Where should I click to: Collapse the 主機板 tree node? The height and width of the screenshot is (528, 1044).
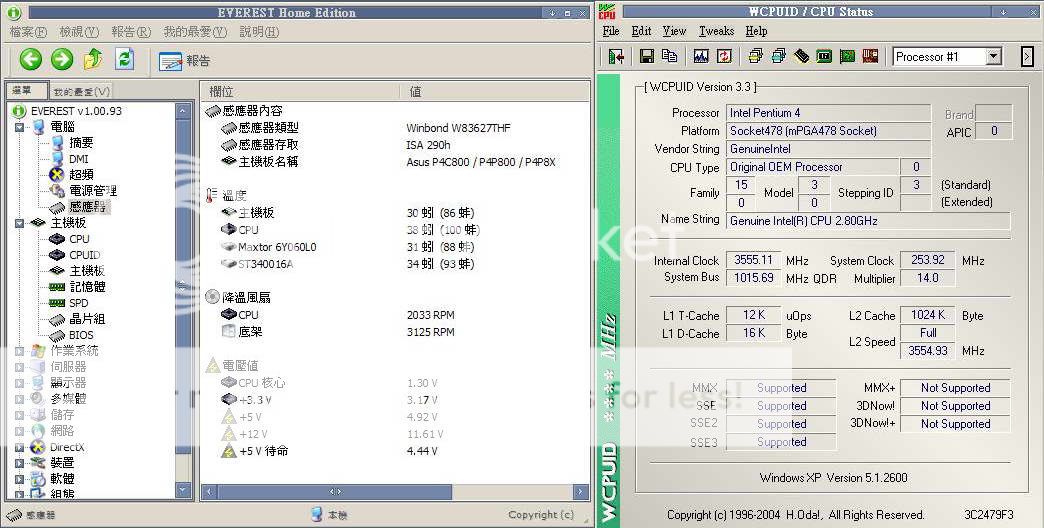(20, 223)
